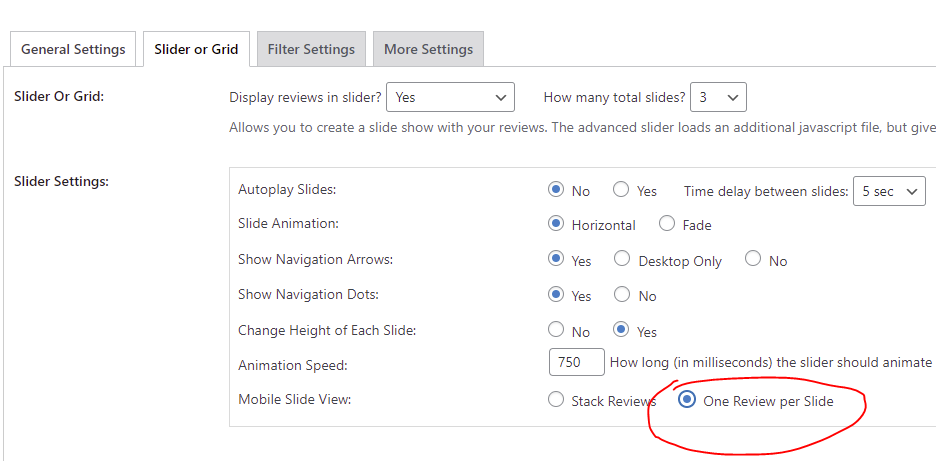936x461 pixels.
Task: Choose Horizontal slide animation
Action: click(556, 224)
